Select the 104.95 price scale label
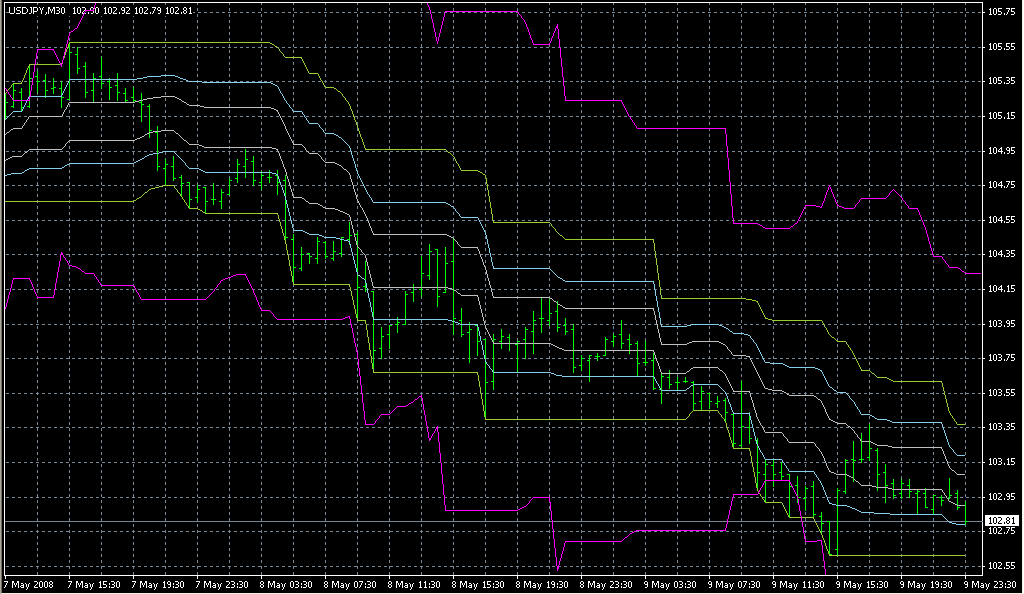1024x594 pixels. (x=1001, y=150)
